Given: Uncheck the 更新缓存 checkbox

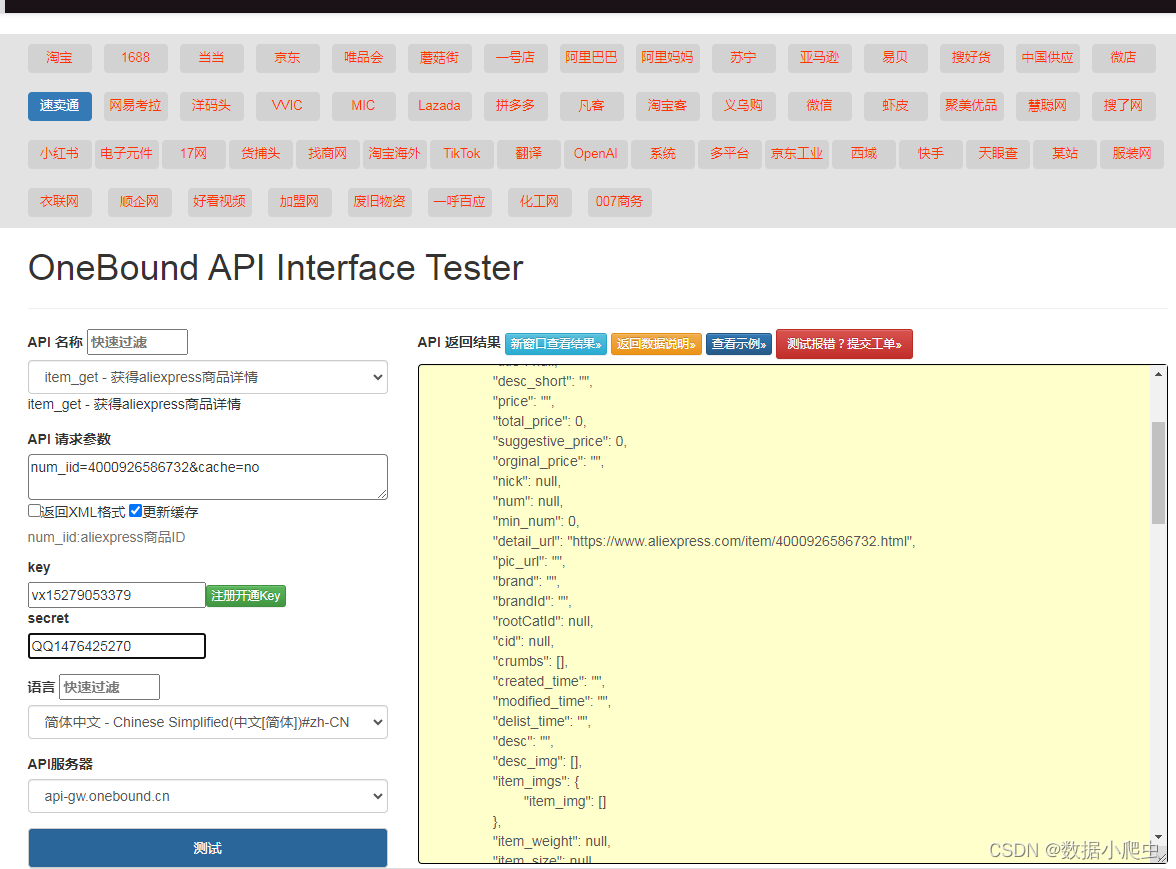Looking at the screenshot, I should [x=135, y=511].
